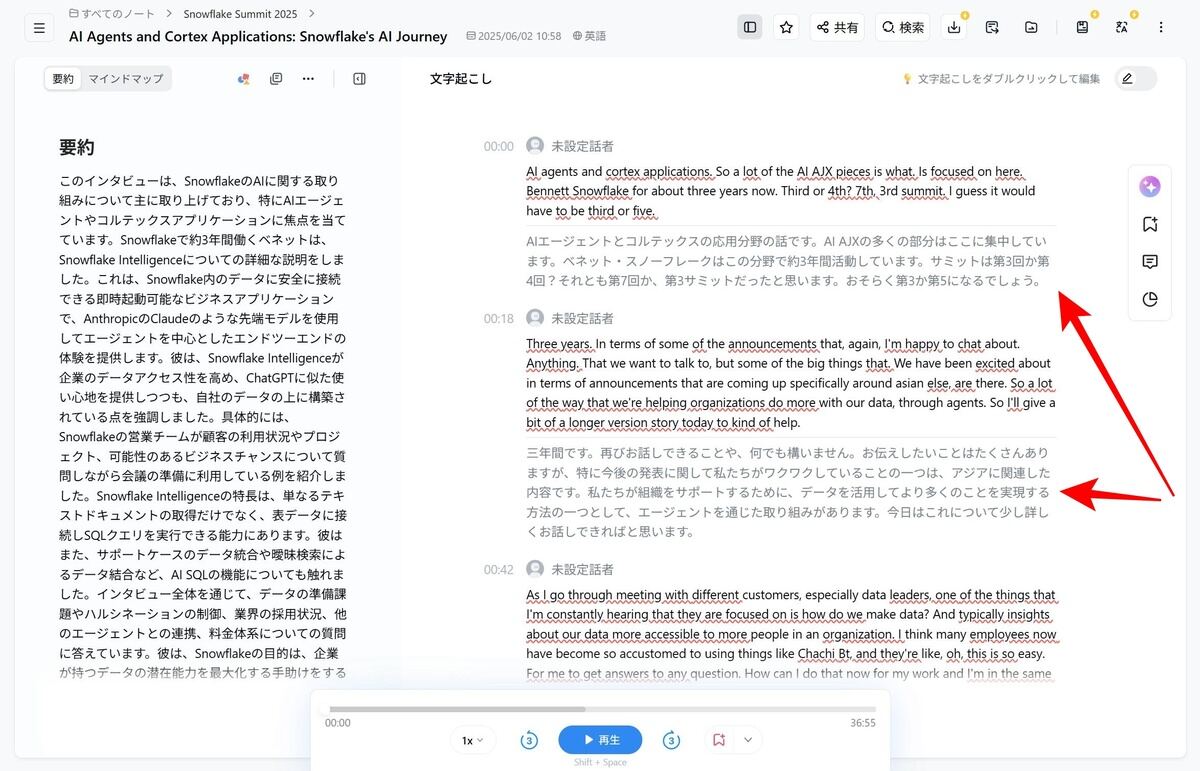Click the transcript text starting 'Three years. In terms'
Viewport: 1200px width, 771px height.
point(790,383)
